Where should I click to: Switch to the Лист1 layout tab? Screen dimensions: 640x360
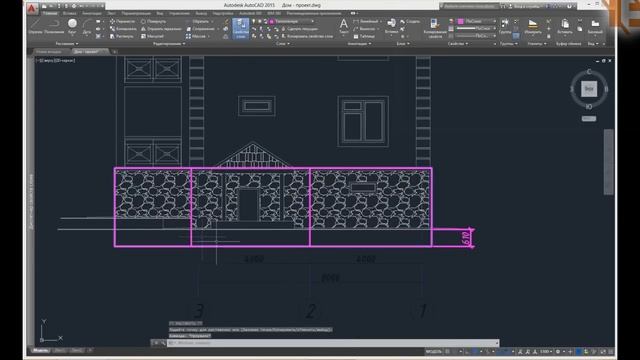coord(60,350)
